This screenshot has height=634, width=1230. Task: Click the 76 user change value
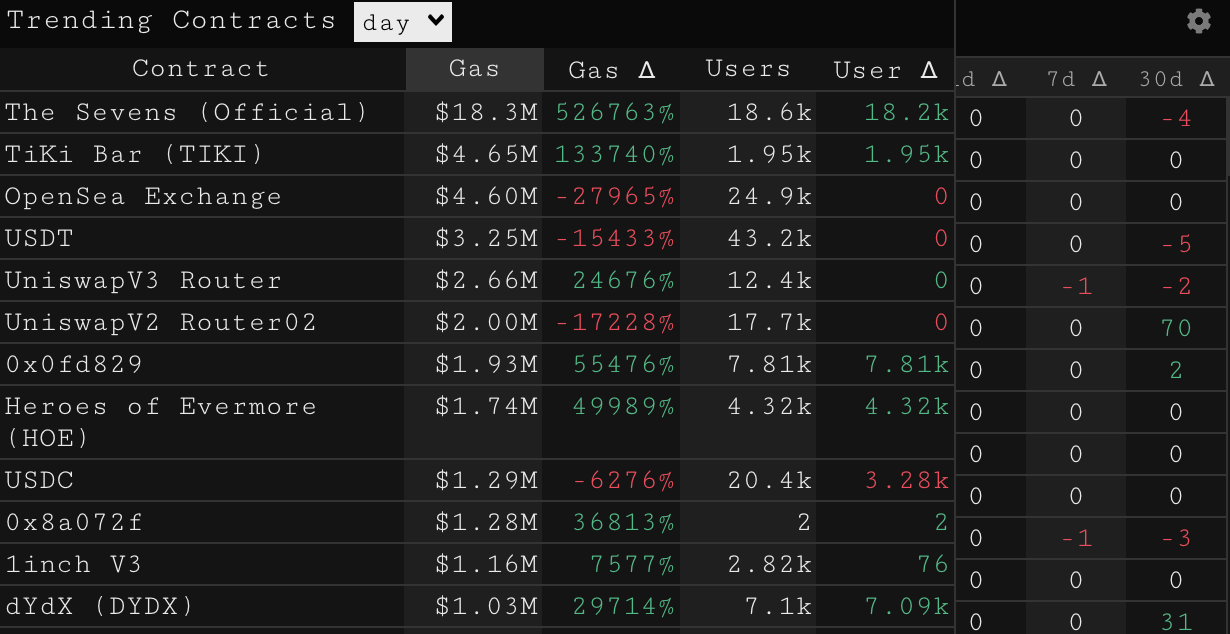(933, 564)
